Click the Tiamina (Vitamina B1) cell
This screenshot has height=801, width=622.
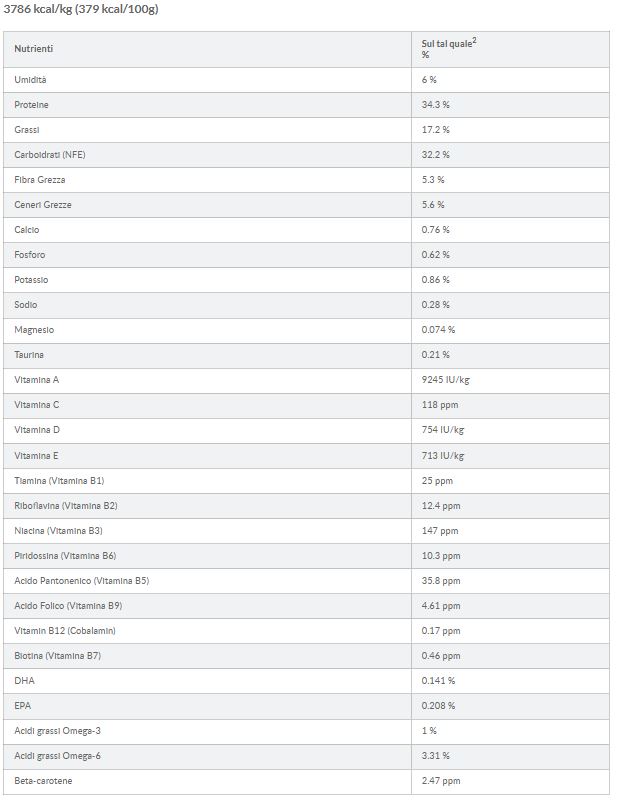[x=59, y=480]
